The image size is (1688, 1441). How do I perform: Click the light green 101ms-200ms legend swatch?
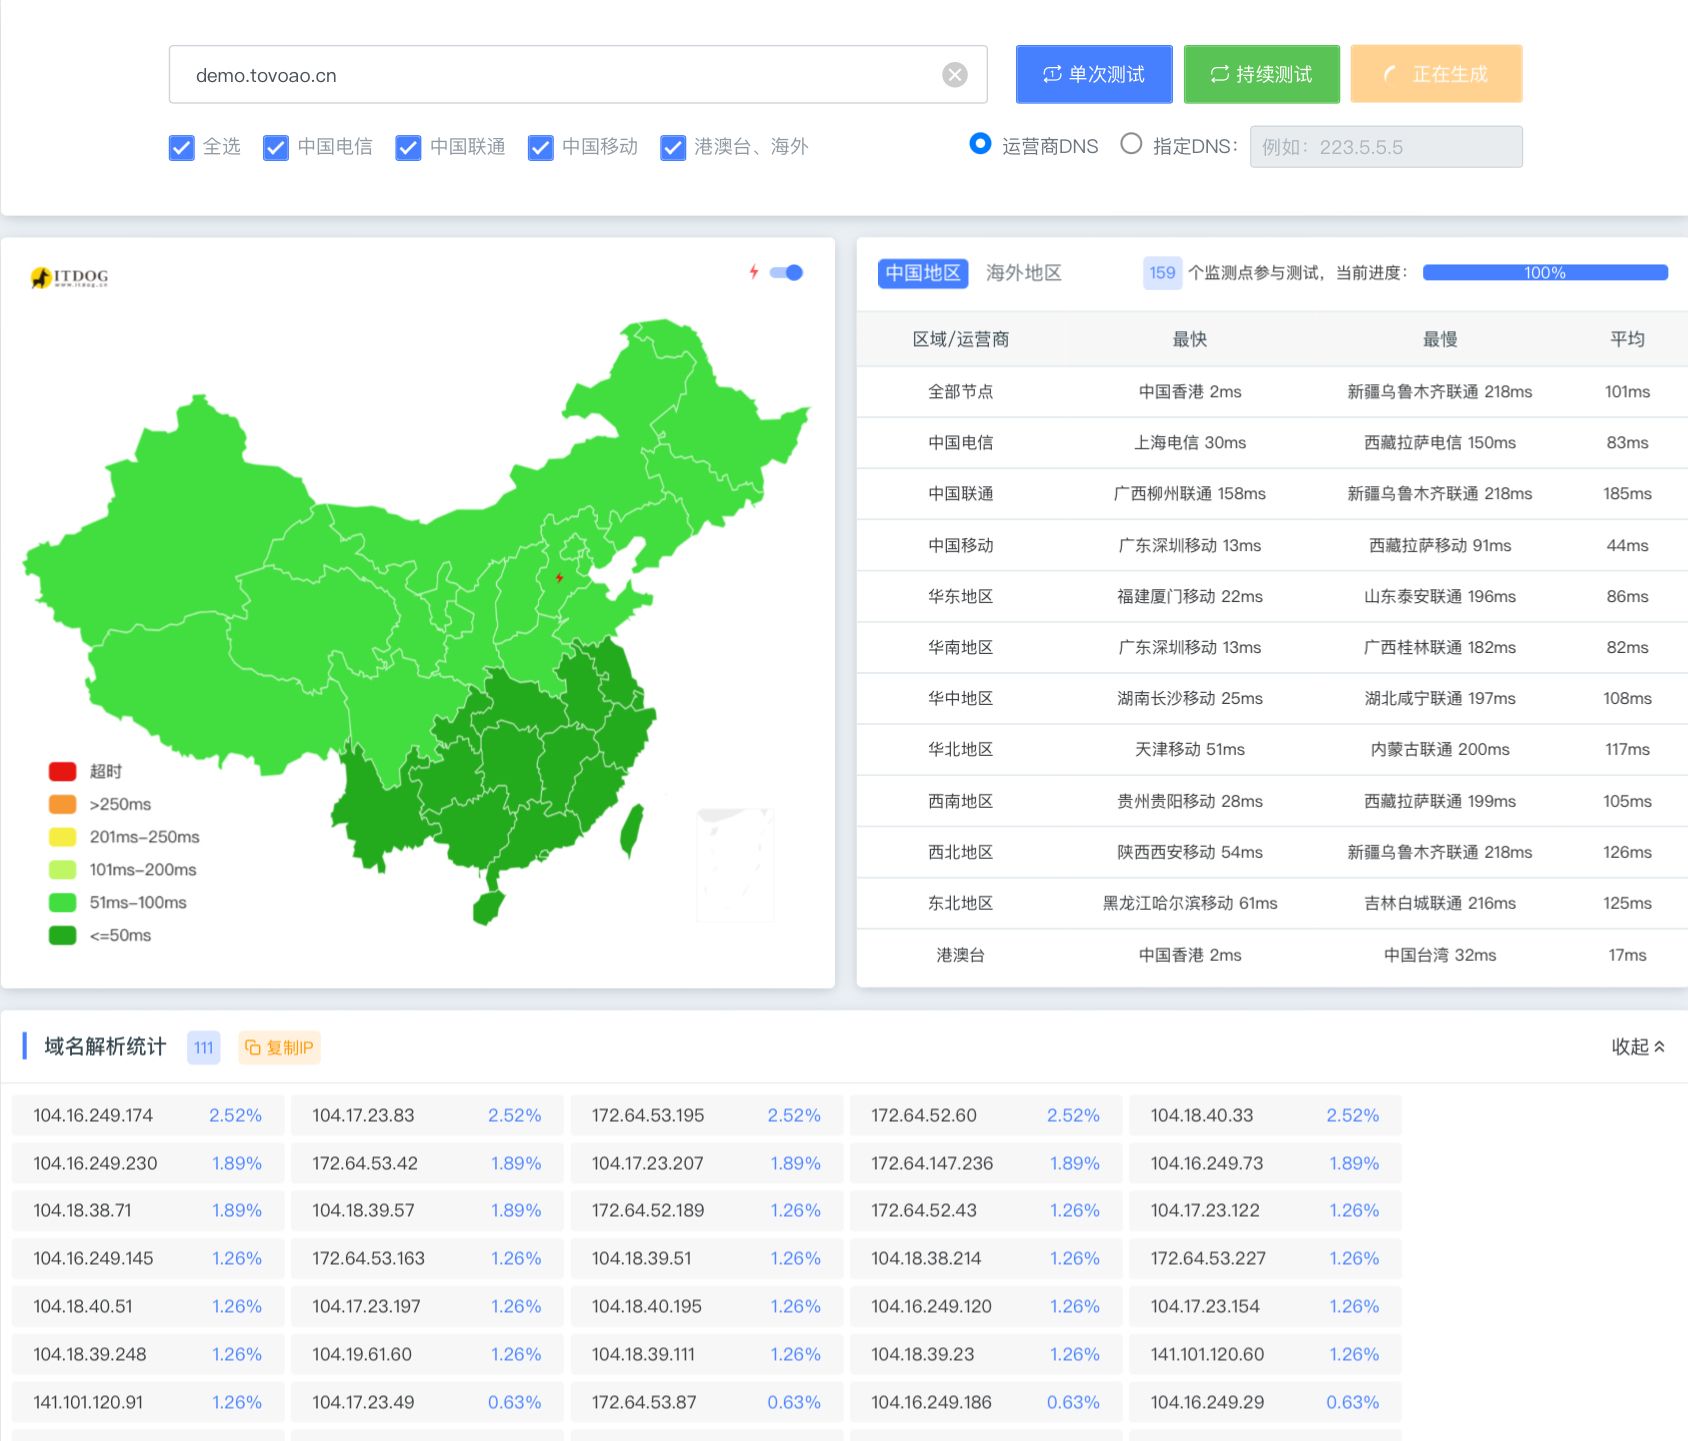pyautogui.click(x=63, y=870)
